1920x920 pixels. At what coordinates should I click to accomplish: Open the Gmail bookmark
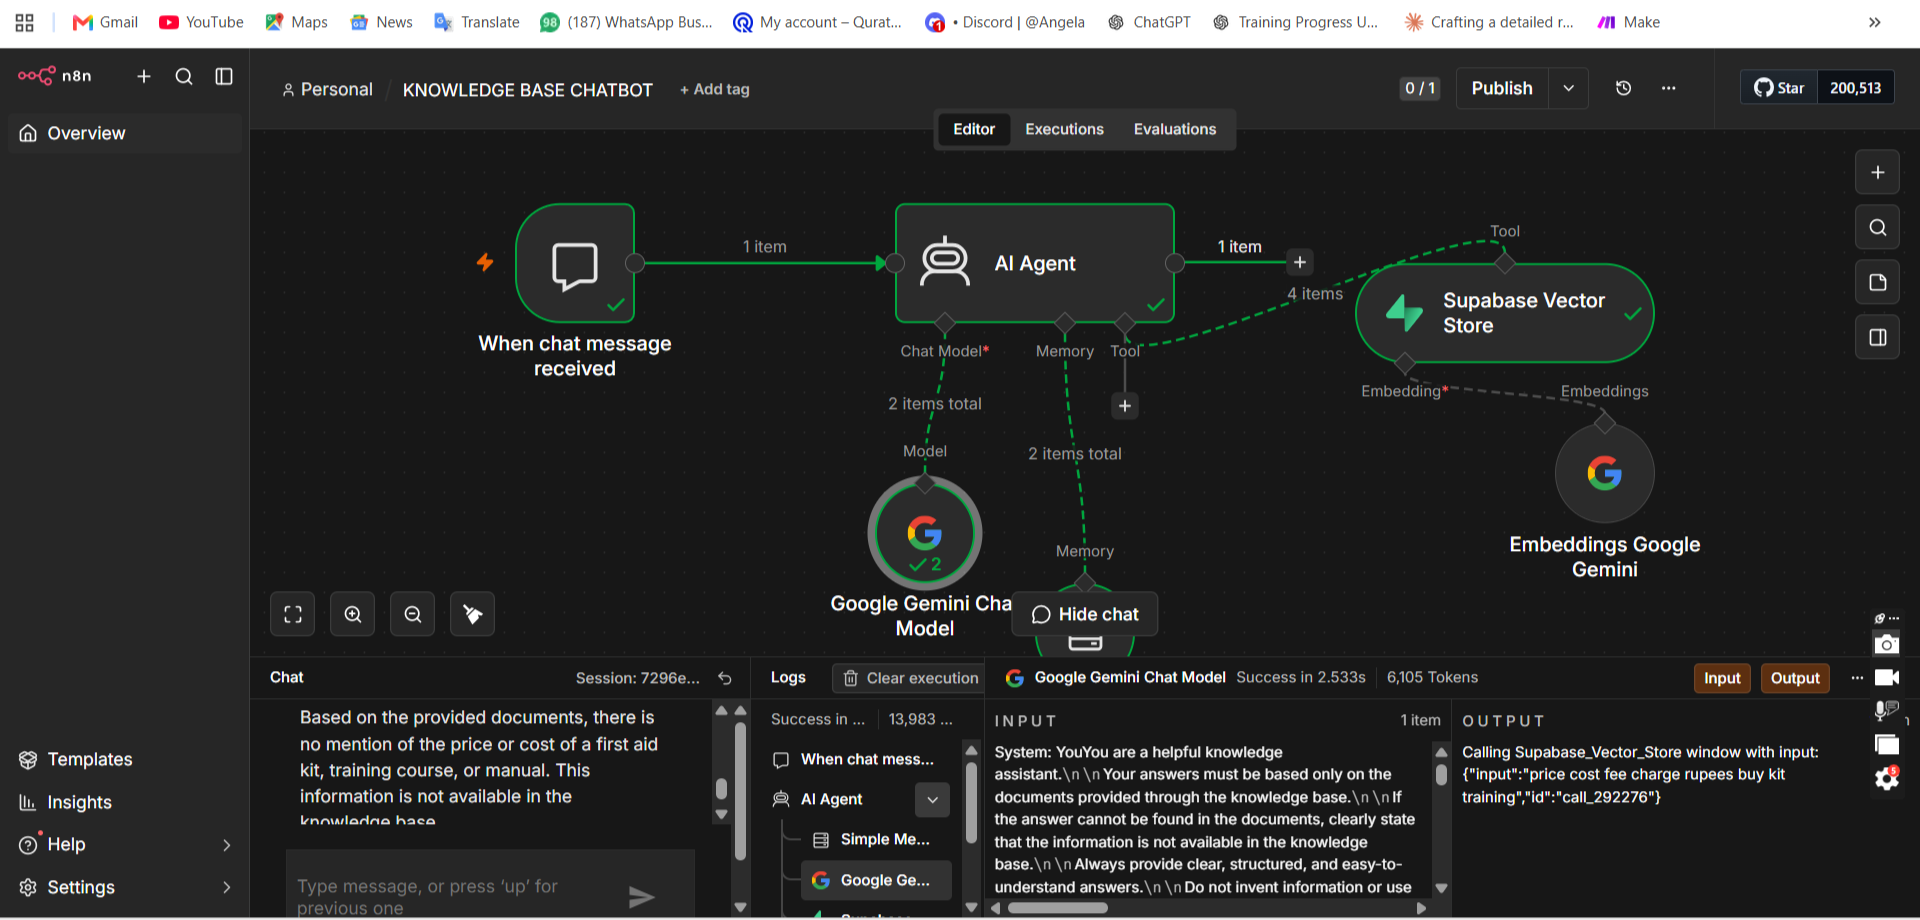tap(105, 22)
